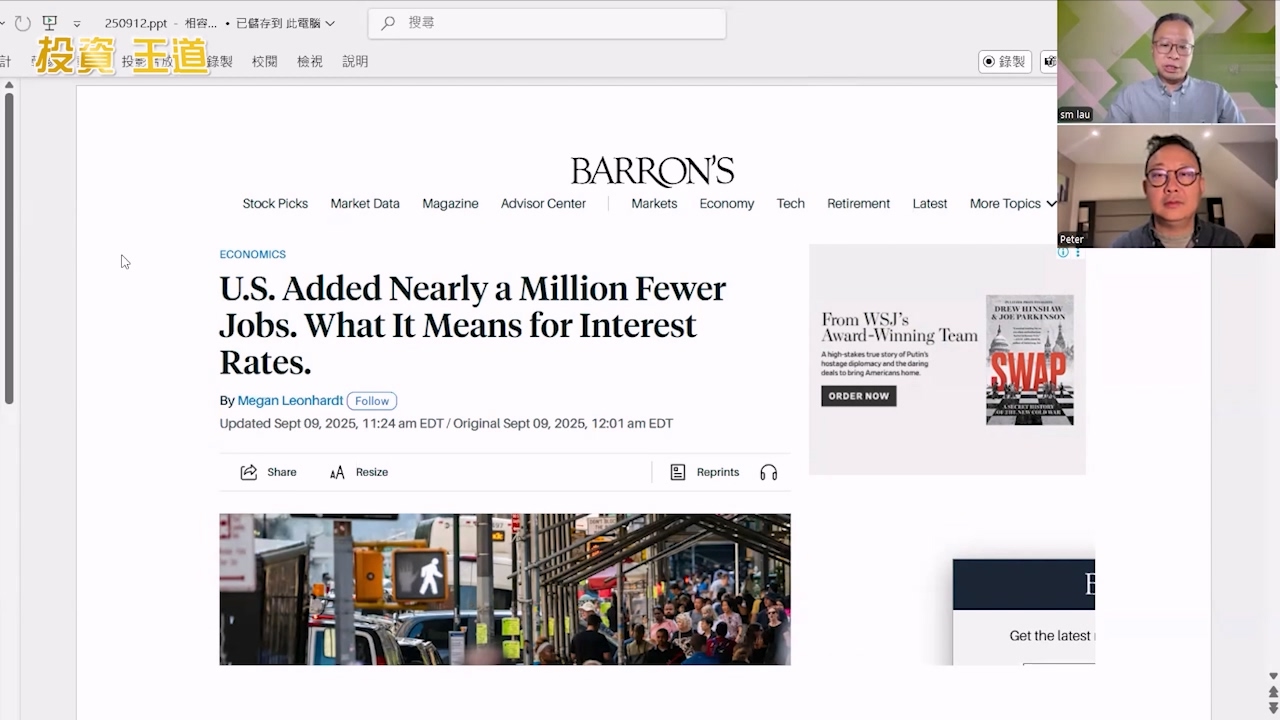Click the Megan Leonhardt author link

pos(290,401)
